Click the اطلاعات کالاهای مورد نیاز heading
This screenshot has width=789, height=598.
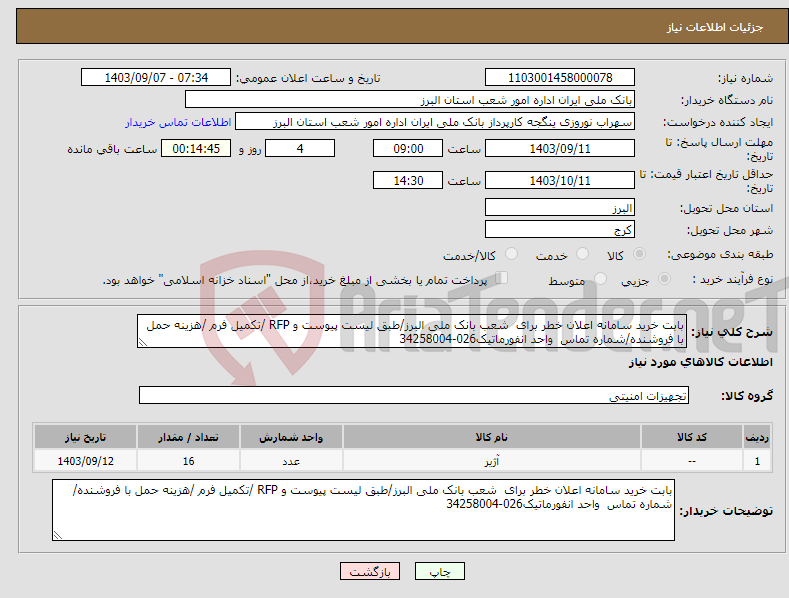[x=700, y=362]
